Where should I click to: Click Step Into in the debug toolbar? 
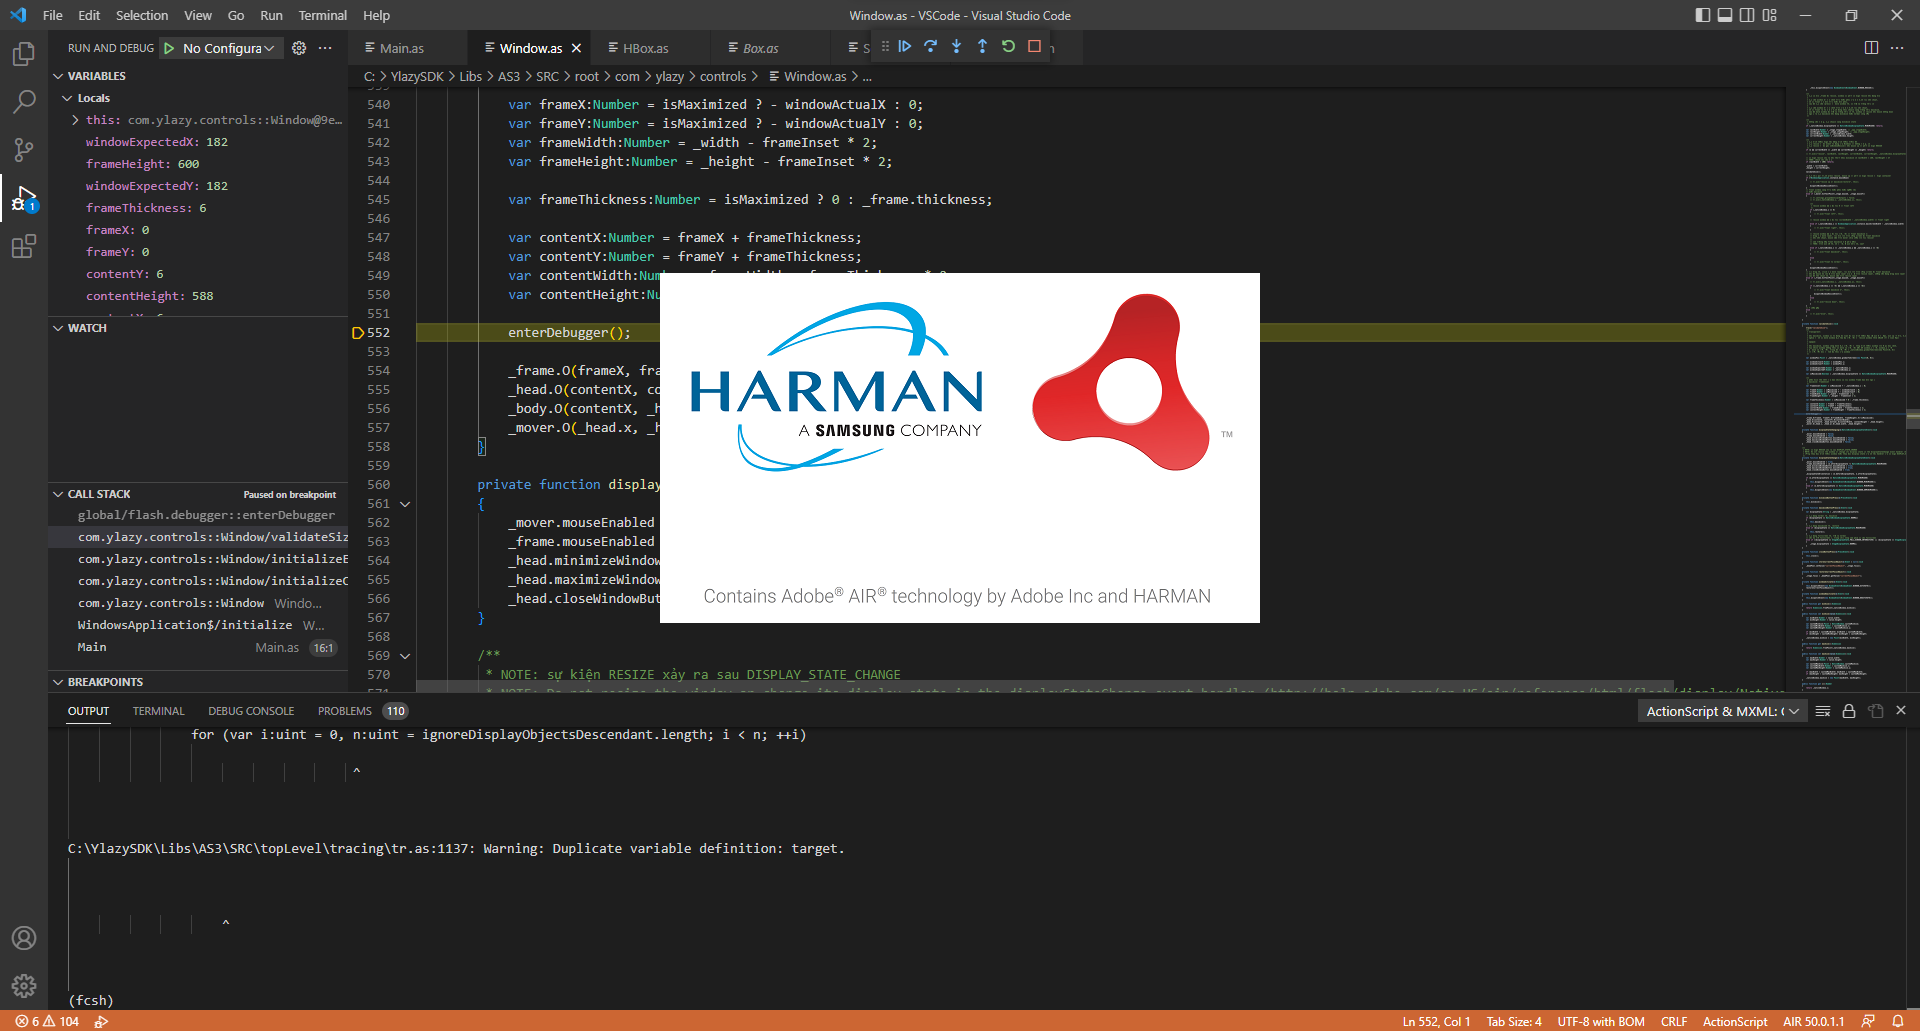957,46
